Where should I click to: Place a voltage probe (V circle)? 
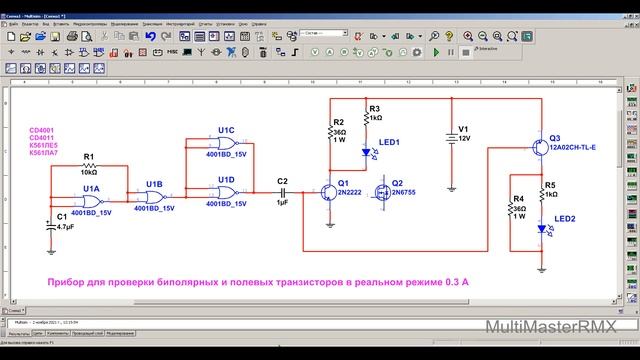[x=315, y=52]
